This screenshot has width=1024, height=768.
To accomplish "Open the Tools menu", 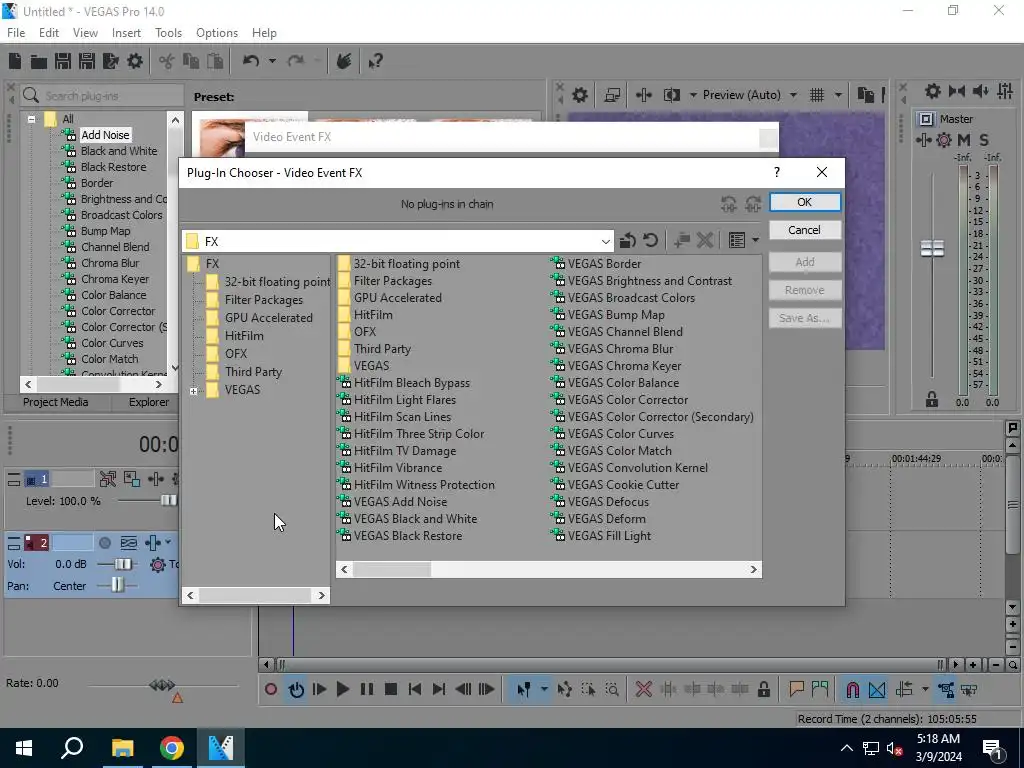I will [168, 33].
